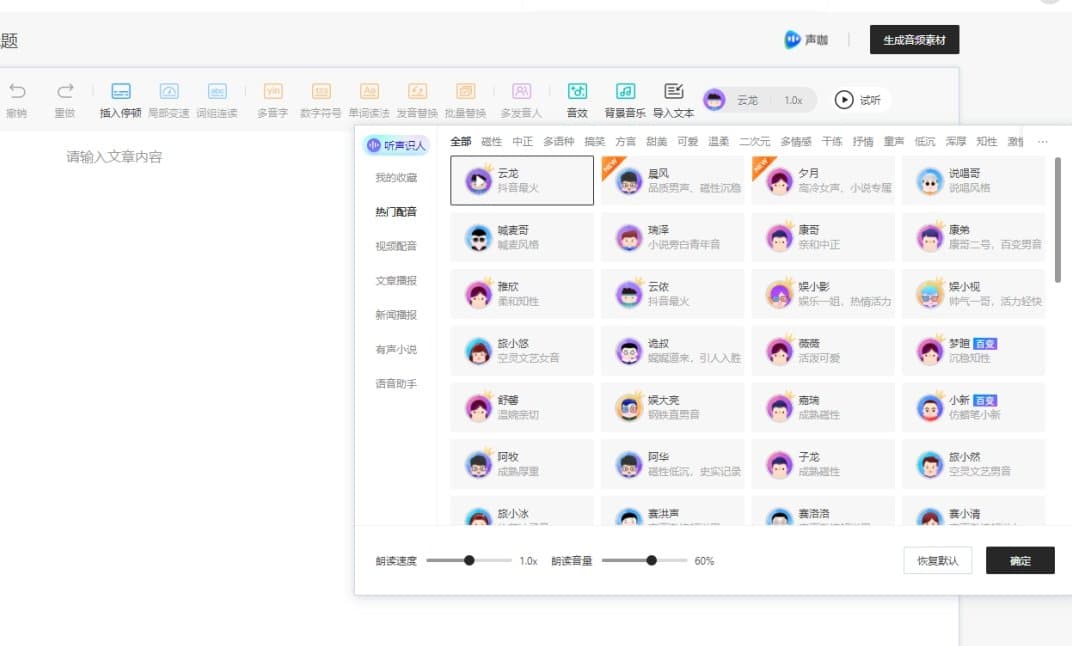The height and width of the screenshot is (646, 1072).
Task: Select the 小新 voice option
Action: pyautogui.click(x=973, y=407)
